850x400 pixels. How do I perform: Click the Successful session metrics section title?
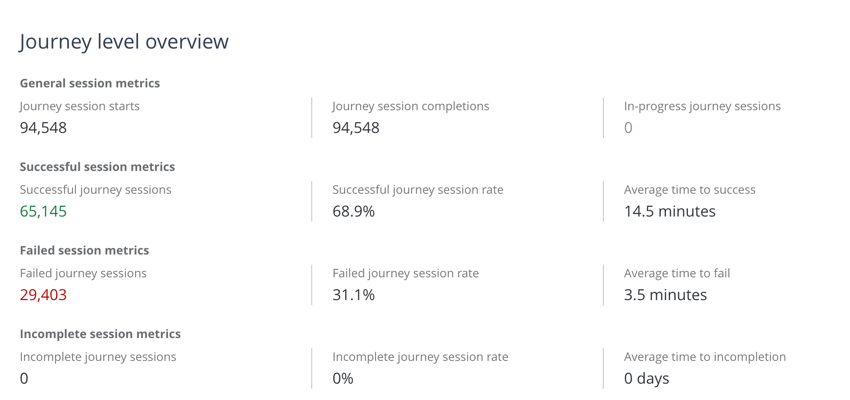coord(98,167)
